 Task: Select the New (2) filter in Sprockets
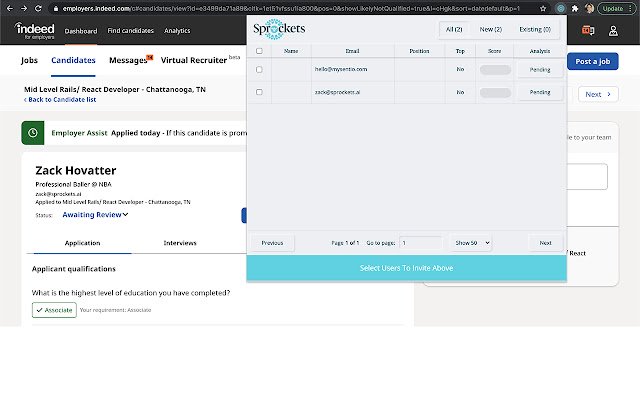(491, 29)
